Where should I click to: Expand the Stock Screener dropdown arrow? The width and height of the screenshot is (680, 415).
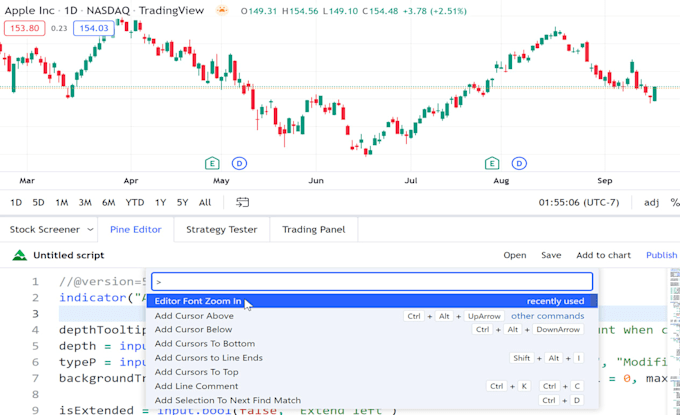pos(90,229)
